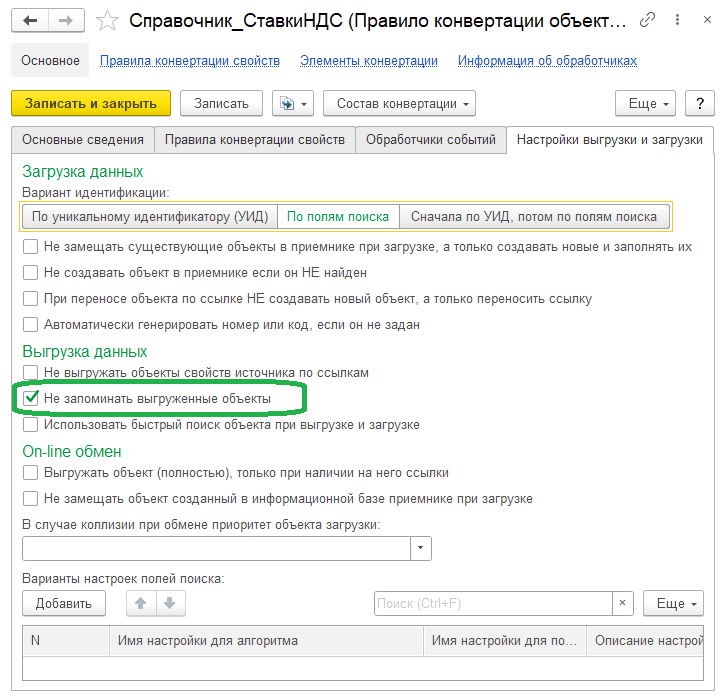
Task: Open help with the question mark button
Action: pos(700,103)
